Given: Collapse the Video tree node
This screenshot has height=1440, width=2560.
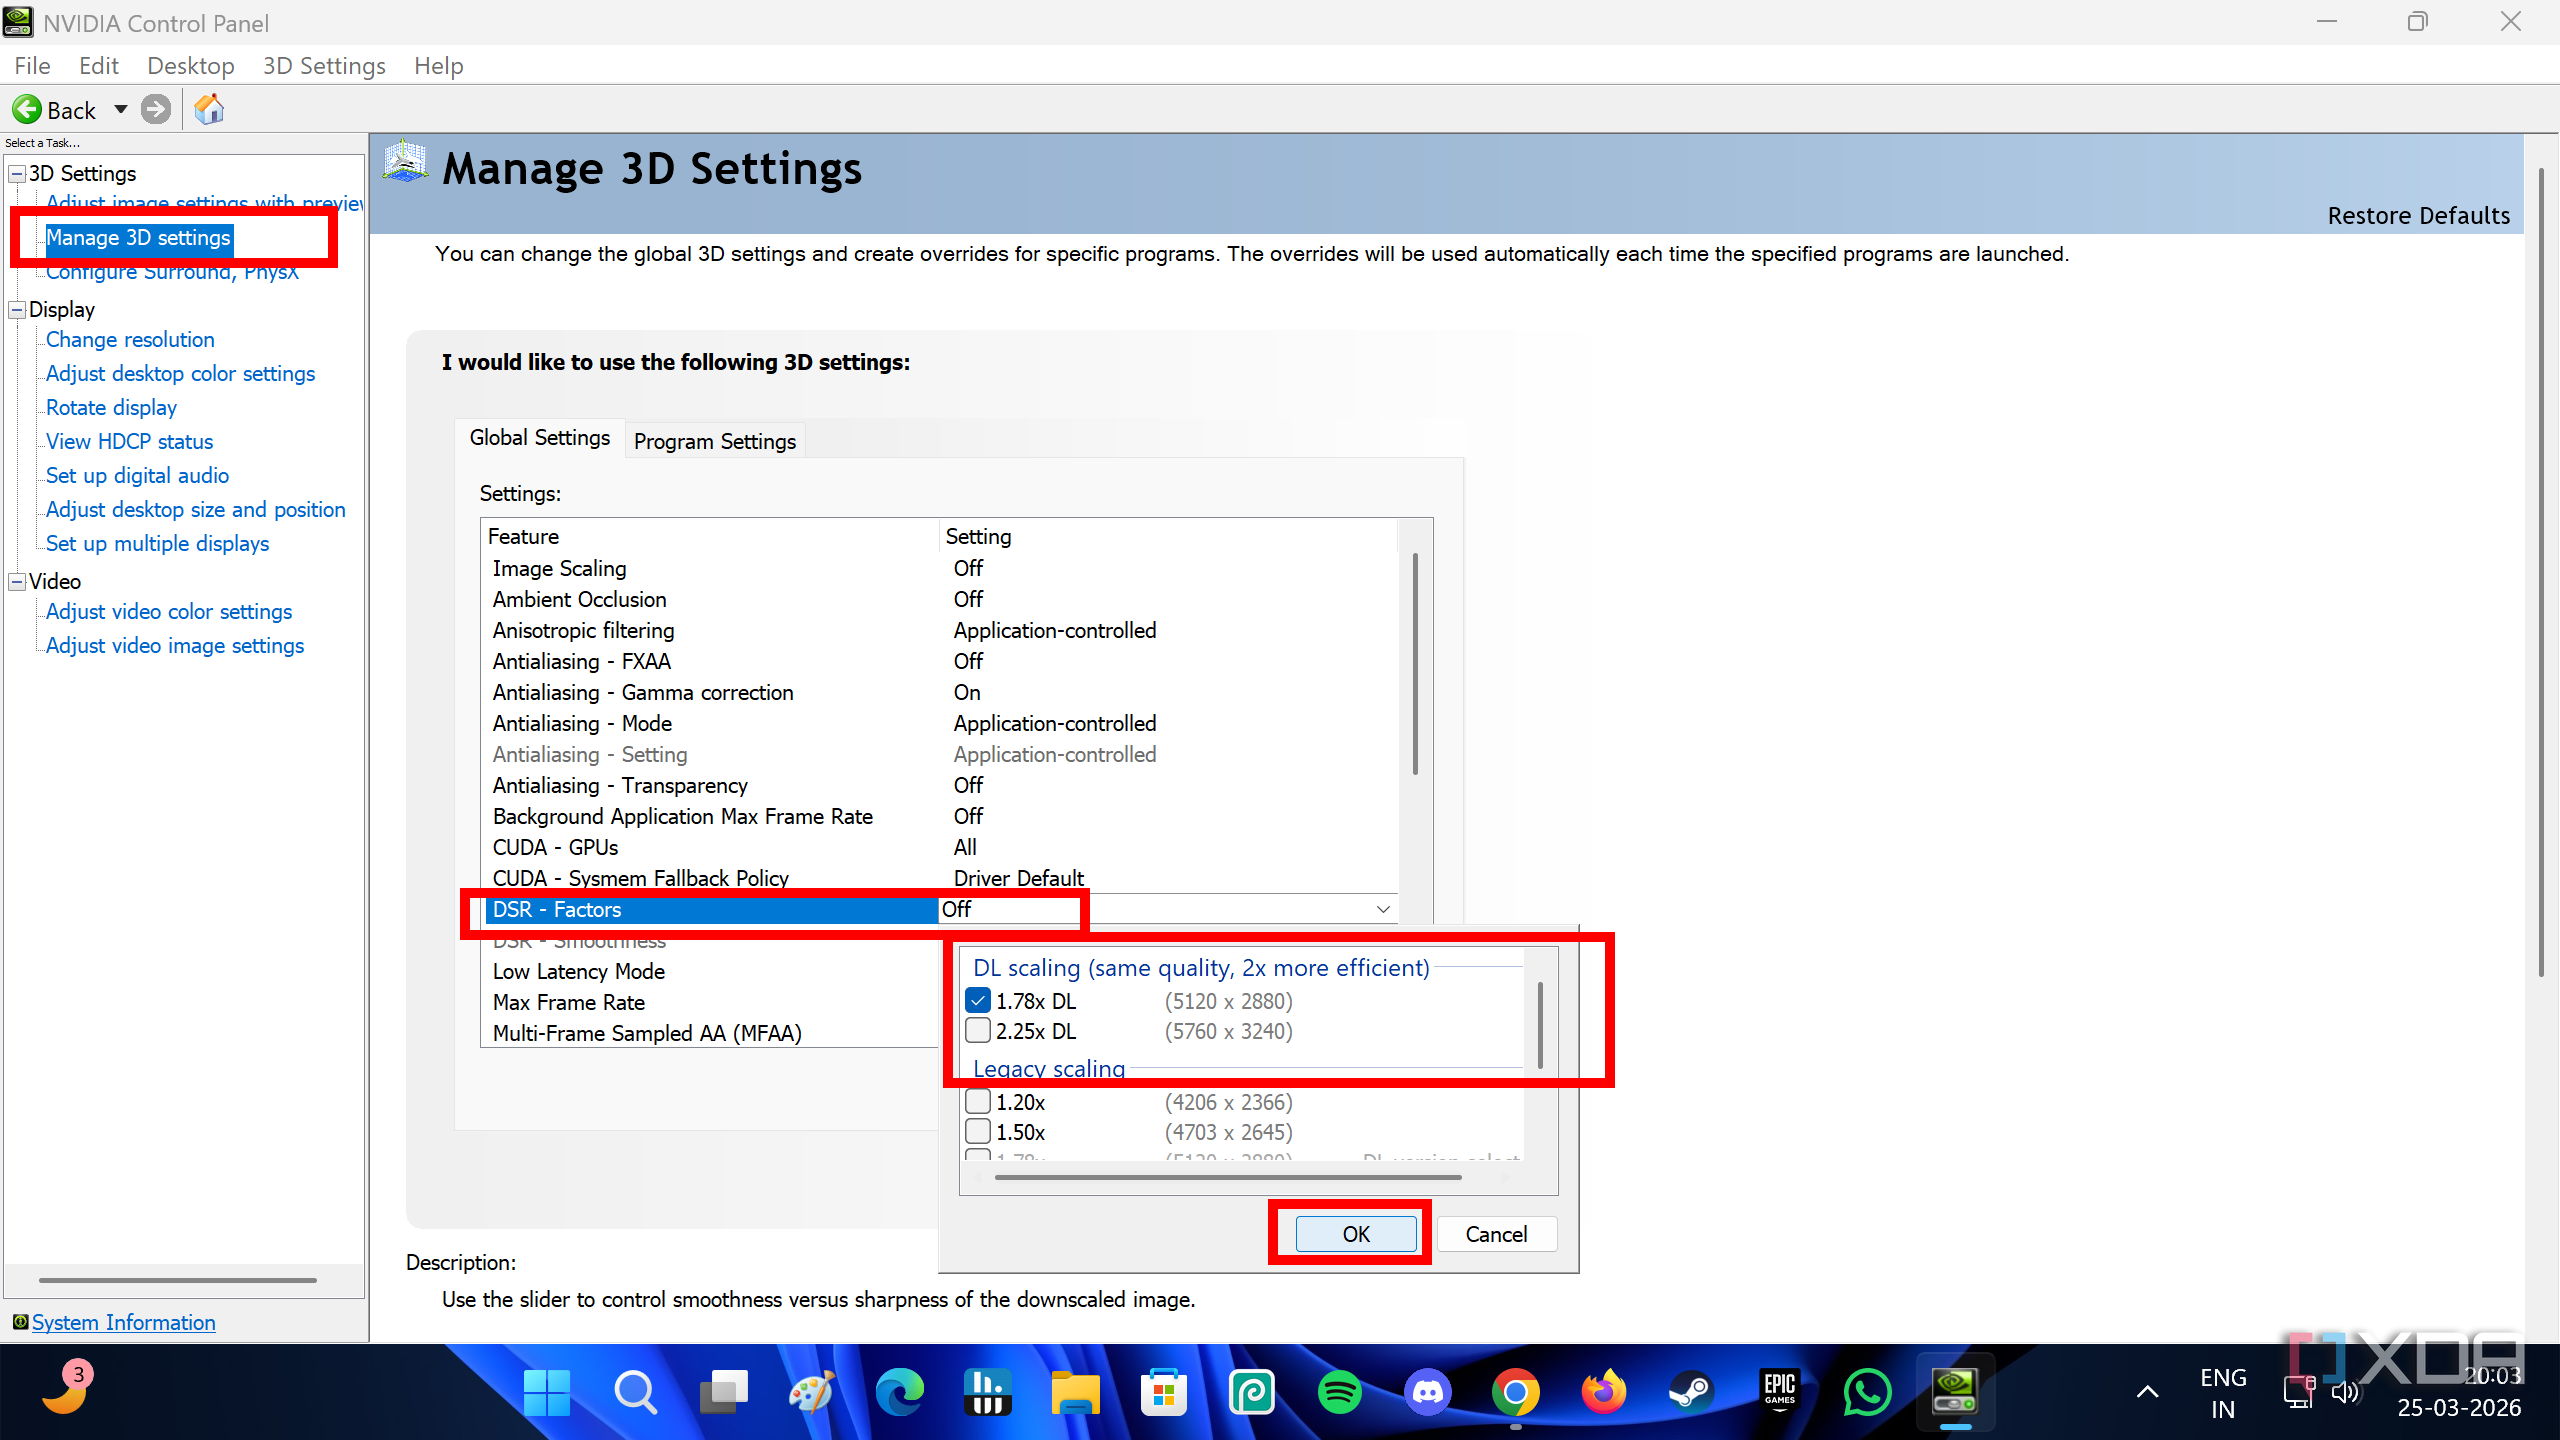Looking at the screenshot, I should [17, 582].
